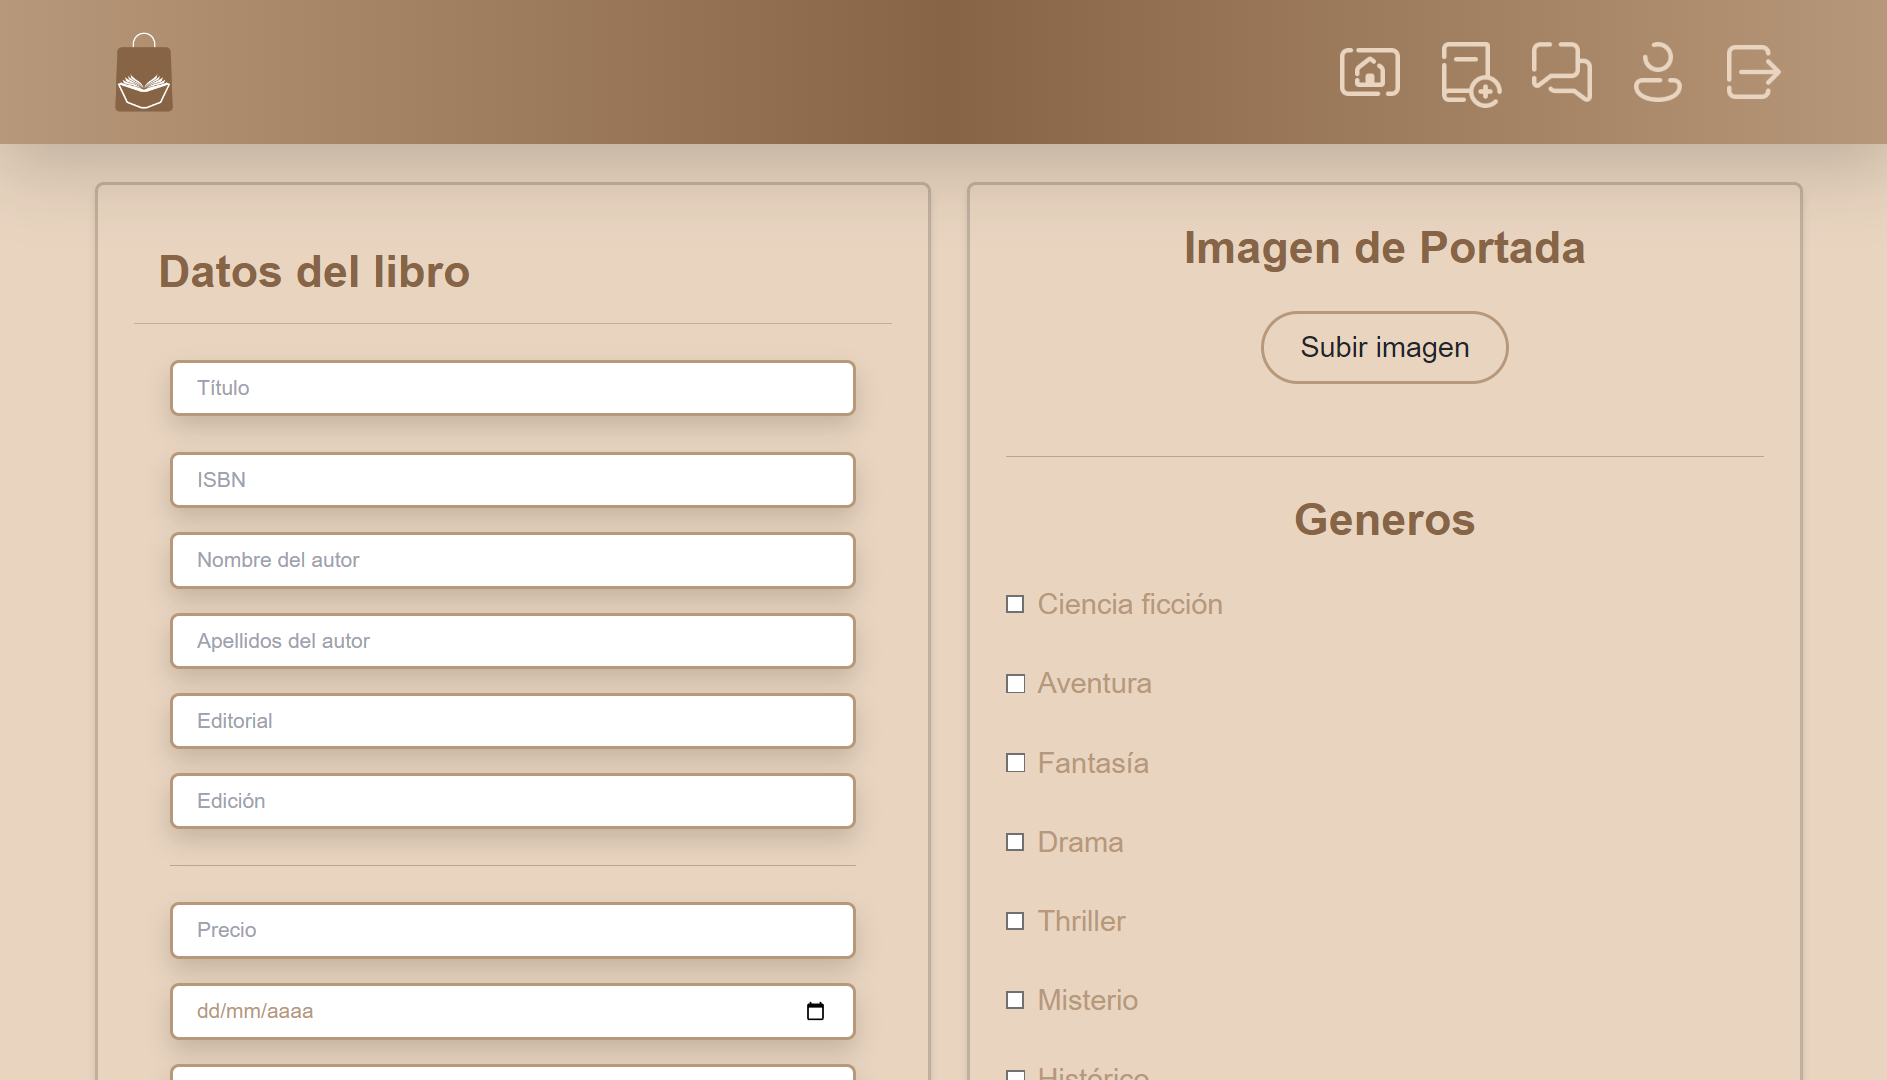Click the Editorial input field
The width and height of the screenshot is (1887, 1080).
[x=512, y=720]
